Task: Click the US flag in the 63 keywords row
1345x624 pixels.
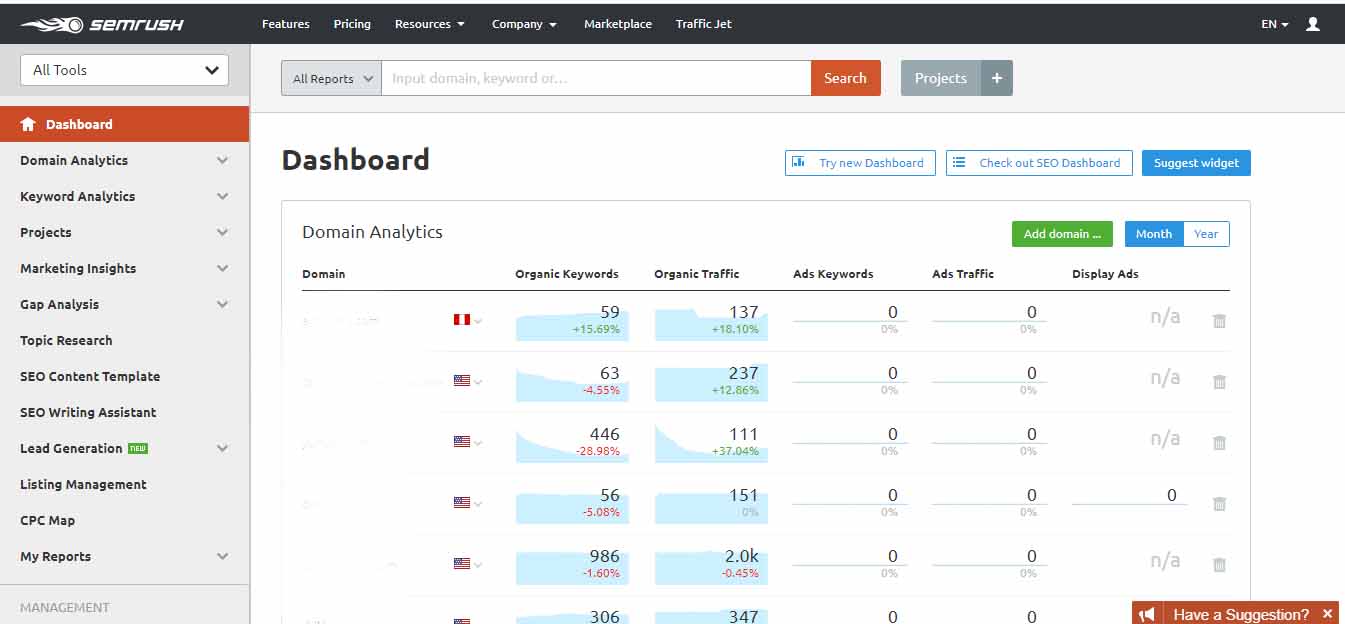Action: [x=461, y=381]
